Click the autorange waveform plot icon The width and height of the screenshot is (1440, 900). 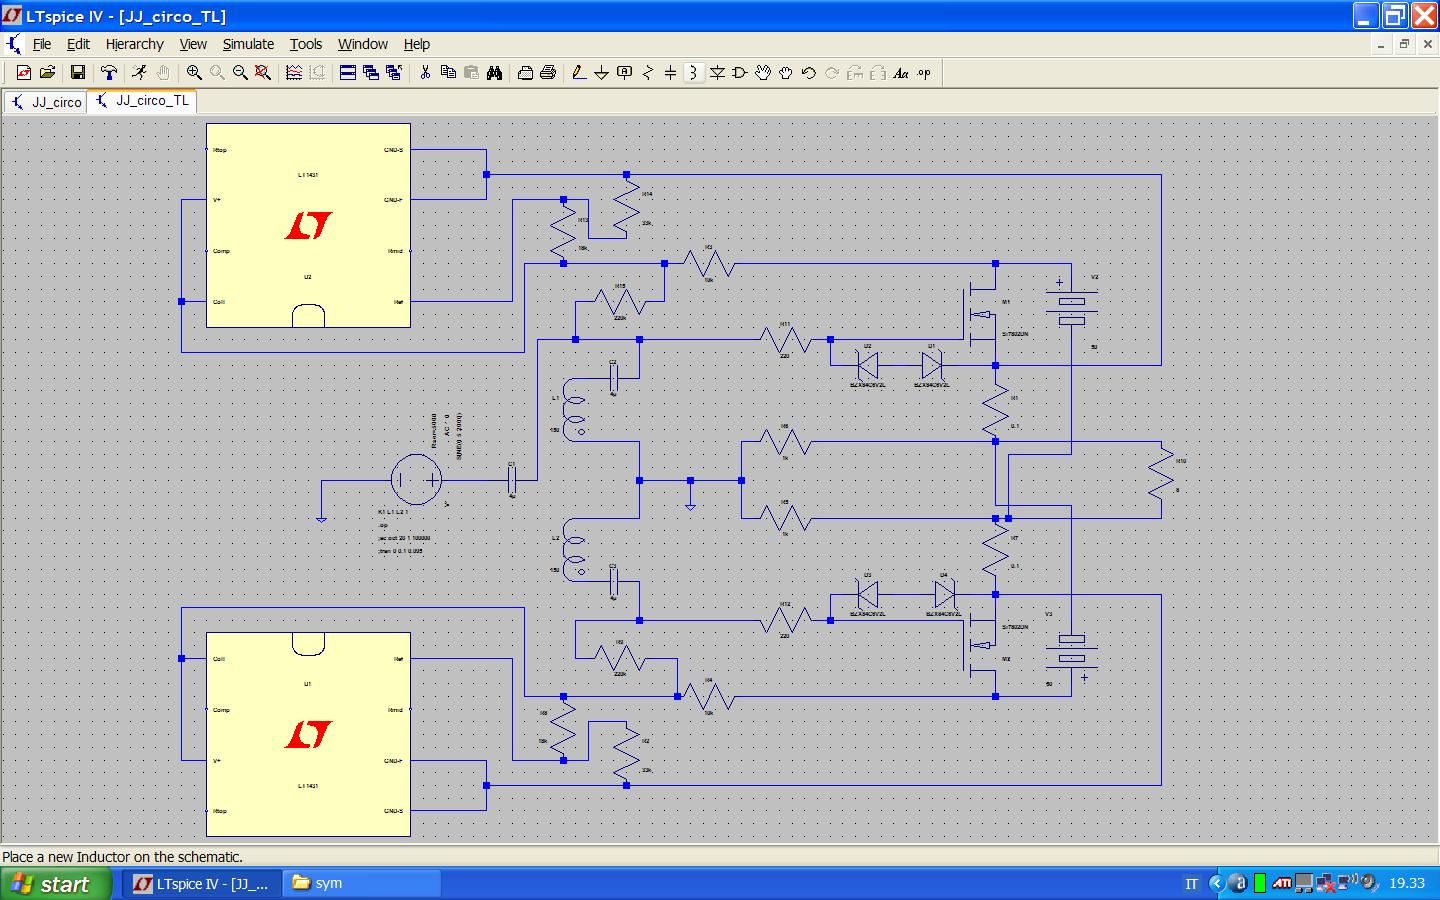tap(294, 73)
